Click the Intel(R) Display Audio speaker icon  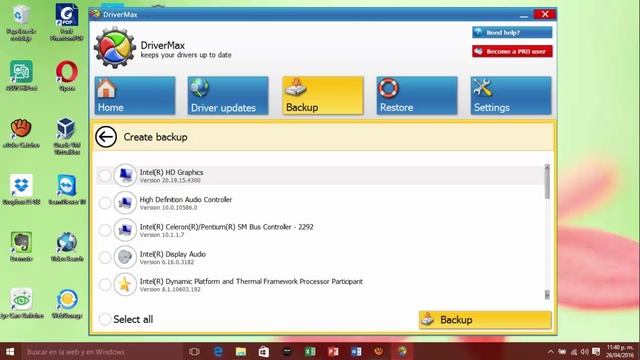[x=125, y=258]
